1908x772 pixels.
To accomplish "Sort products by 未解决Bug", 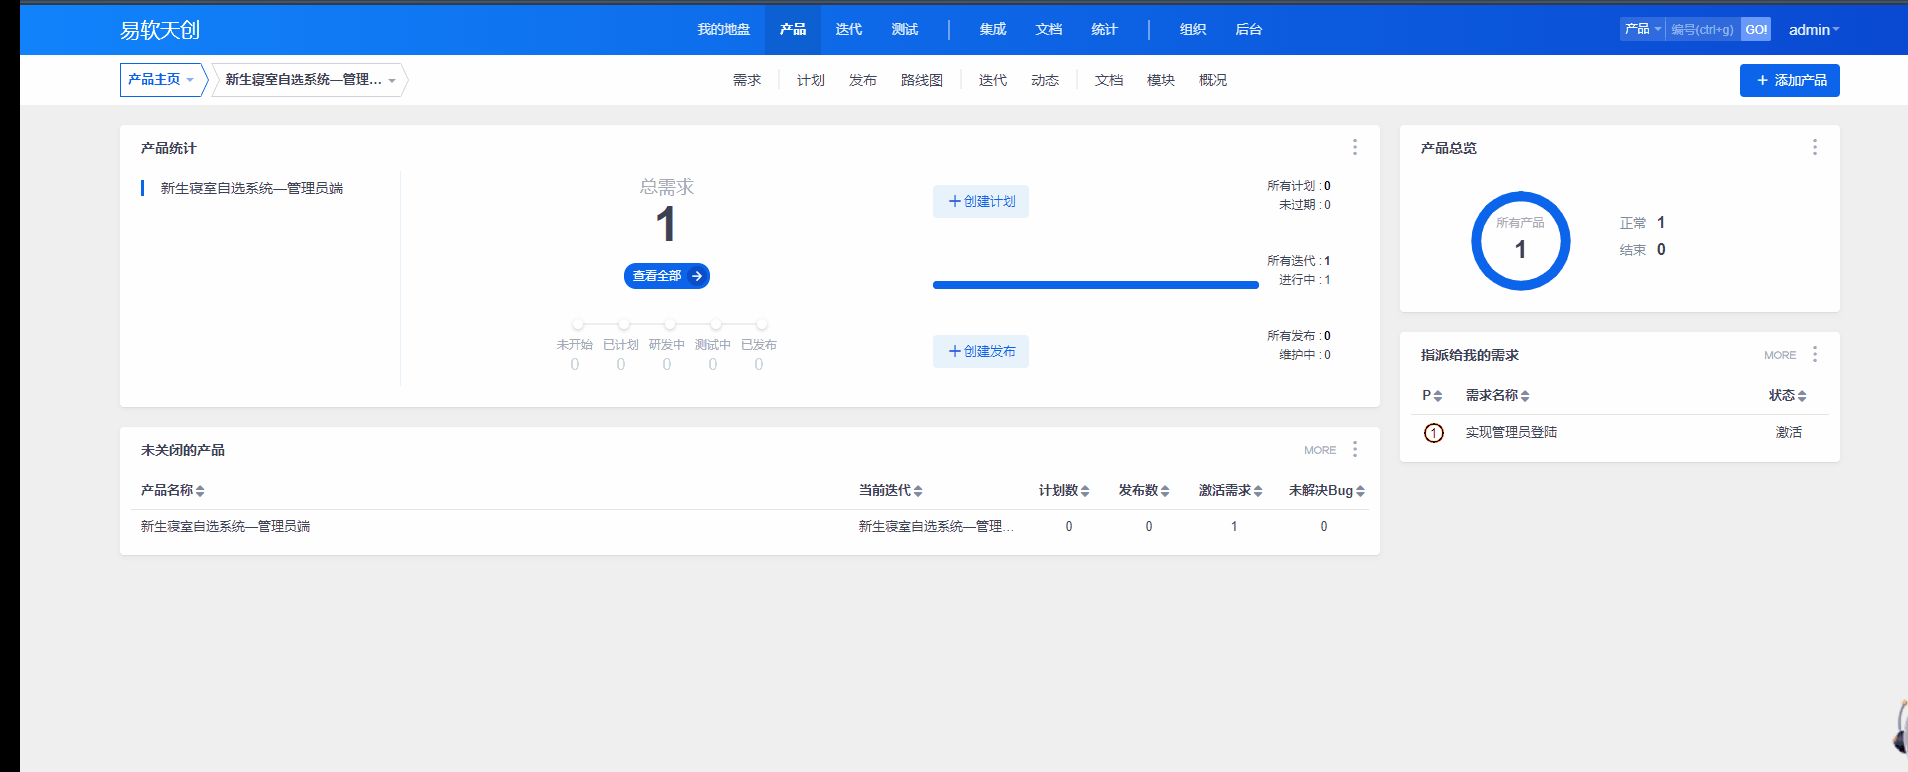I will coord(1327,490).
